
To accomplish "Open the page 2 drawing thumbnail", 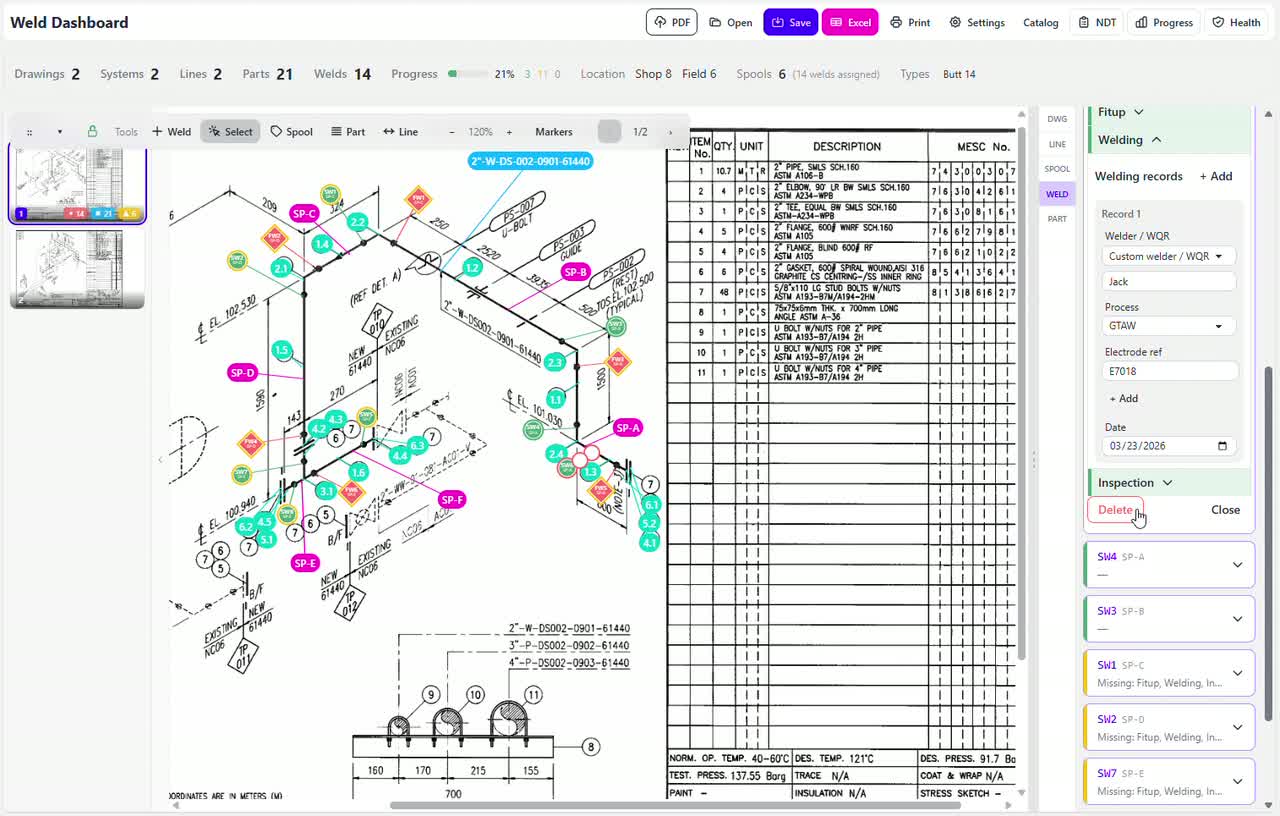I will [77, 268].
